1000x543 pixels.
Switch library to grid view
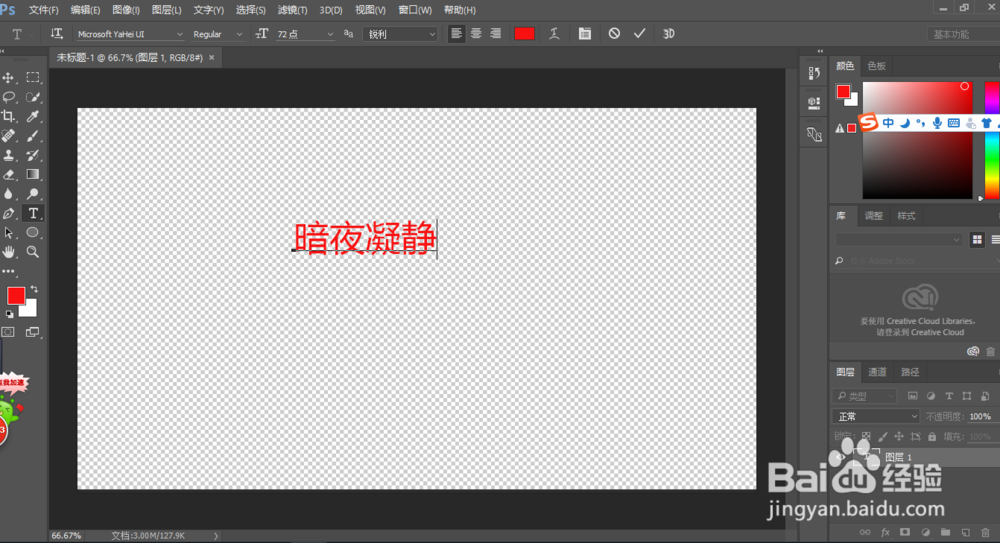click(977, 240)
